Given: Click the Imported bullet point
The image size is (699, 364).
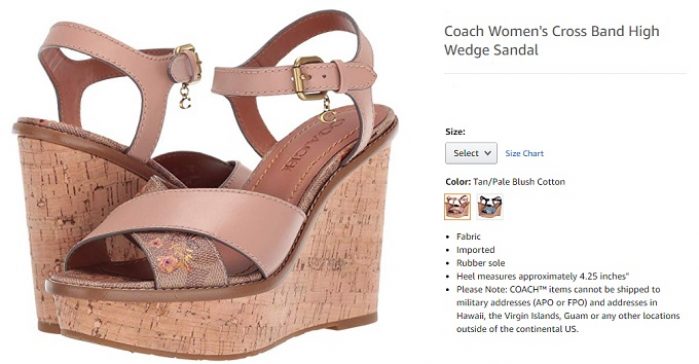Looking at the screenshot, I should click(475, 250).
